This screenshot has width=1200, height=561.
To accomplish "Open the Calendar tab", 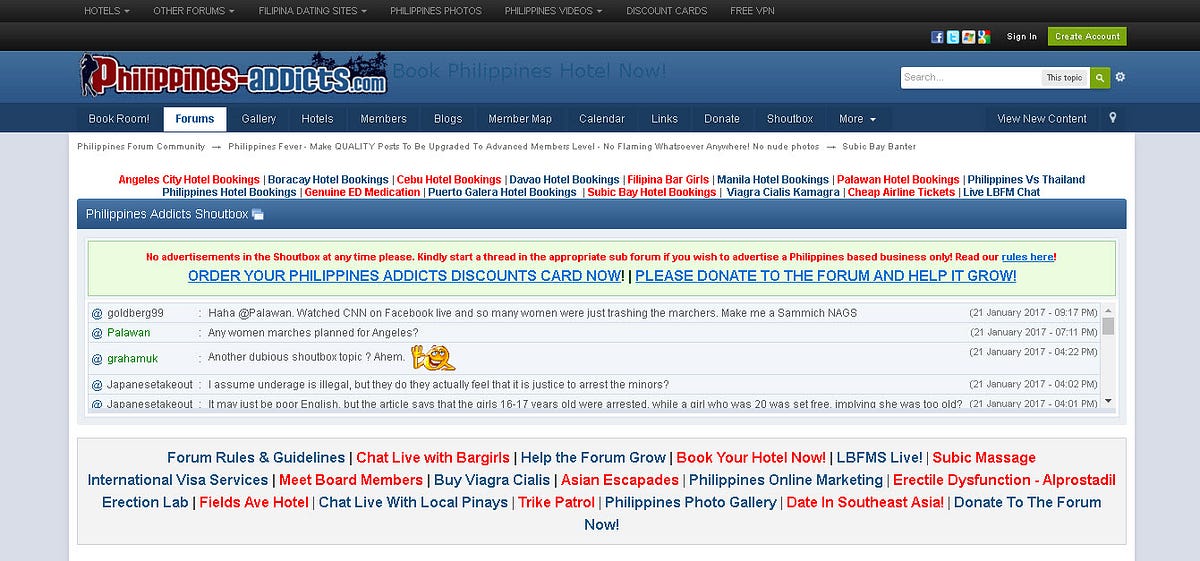I will coord(602,118).
